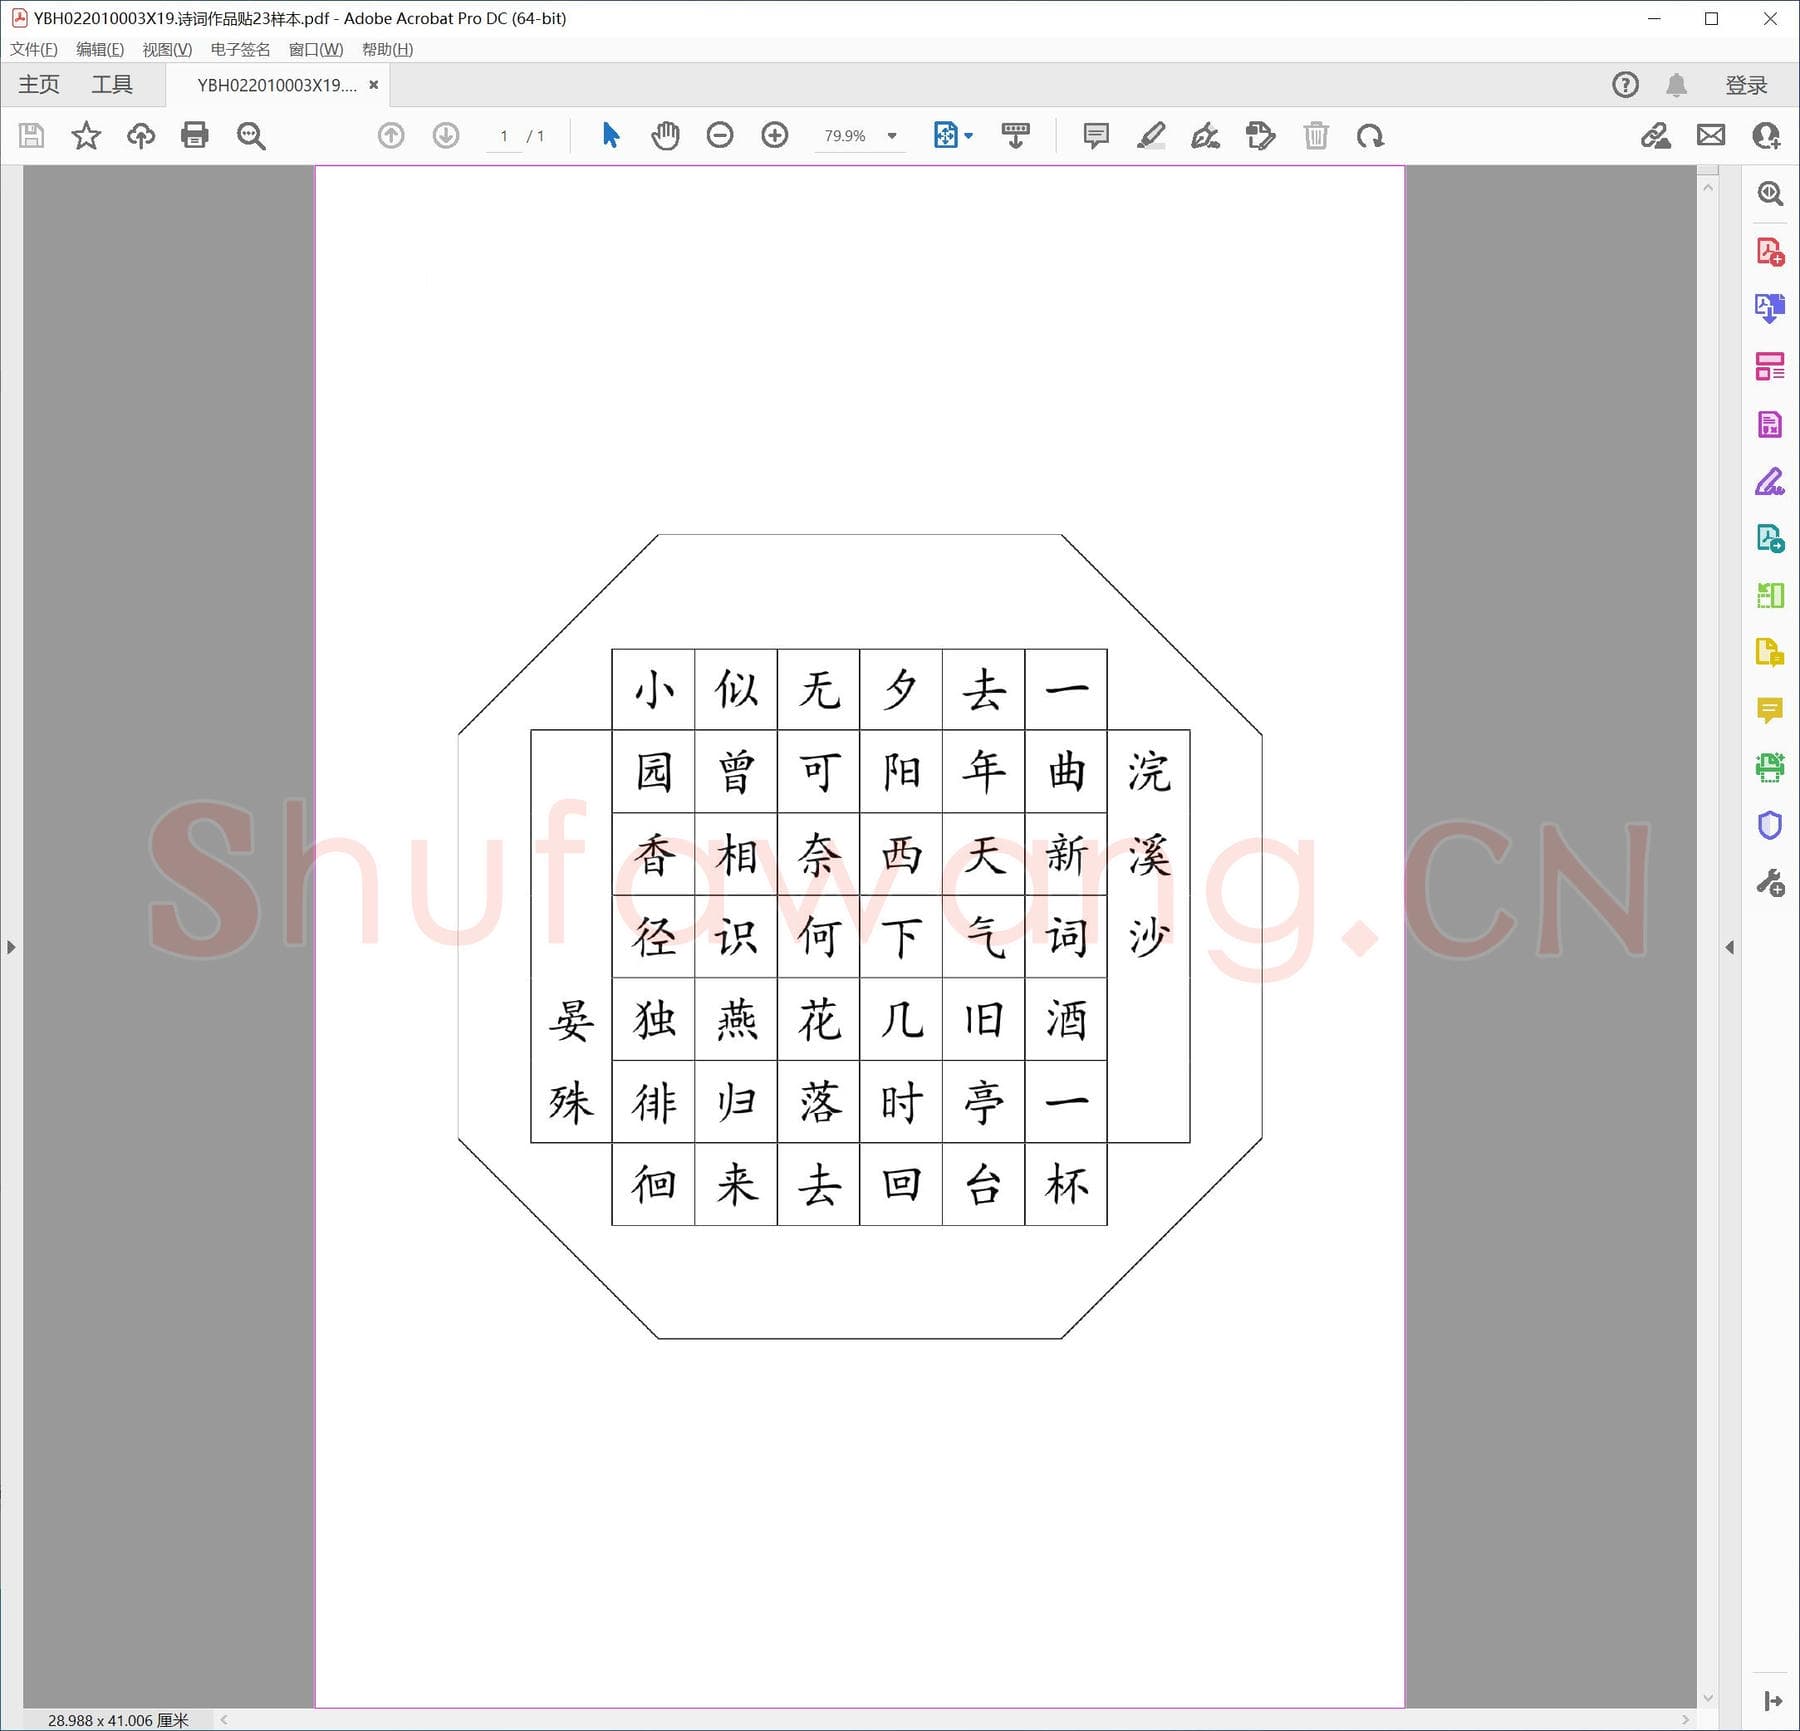Collapse the right tools pane arrow
Viewport: 1800px width, 1731px height.
pyautogui.click(x=1729, y=947)
